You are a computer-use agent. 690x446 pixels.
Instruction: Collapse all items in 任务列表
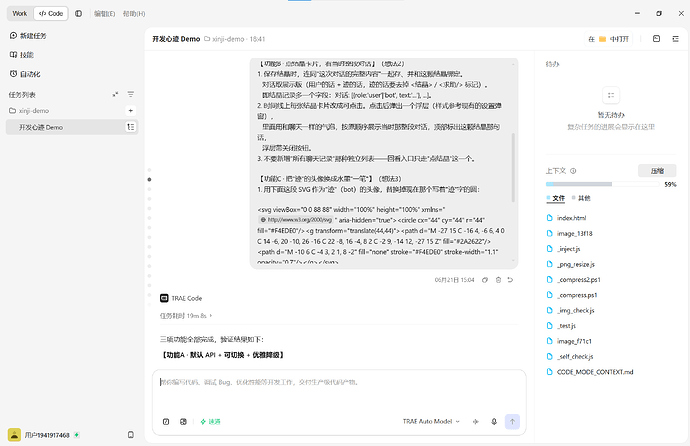coord(115,95)
